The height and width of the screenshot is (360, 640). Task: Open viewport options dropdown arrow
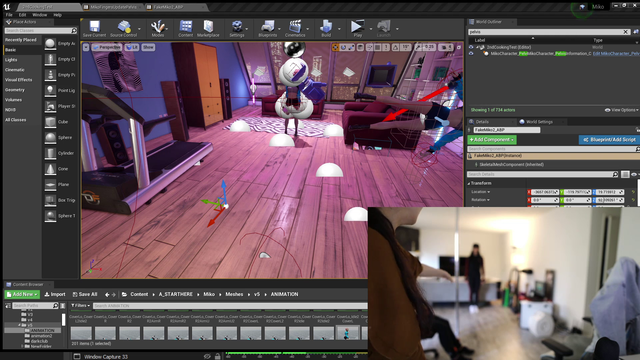click(86, 47)
